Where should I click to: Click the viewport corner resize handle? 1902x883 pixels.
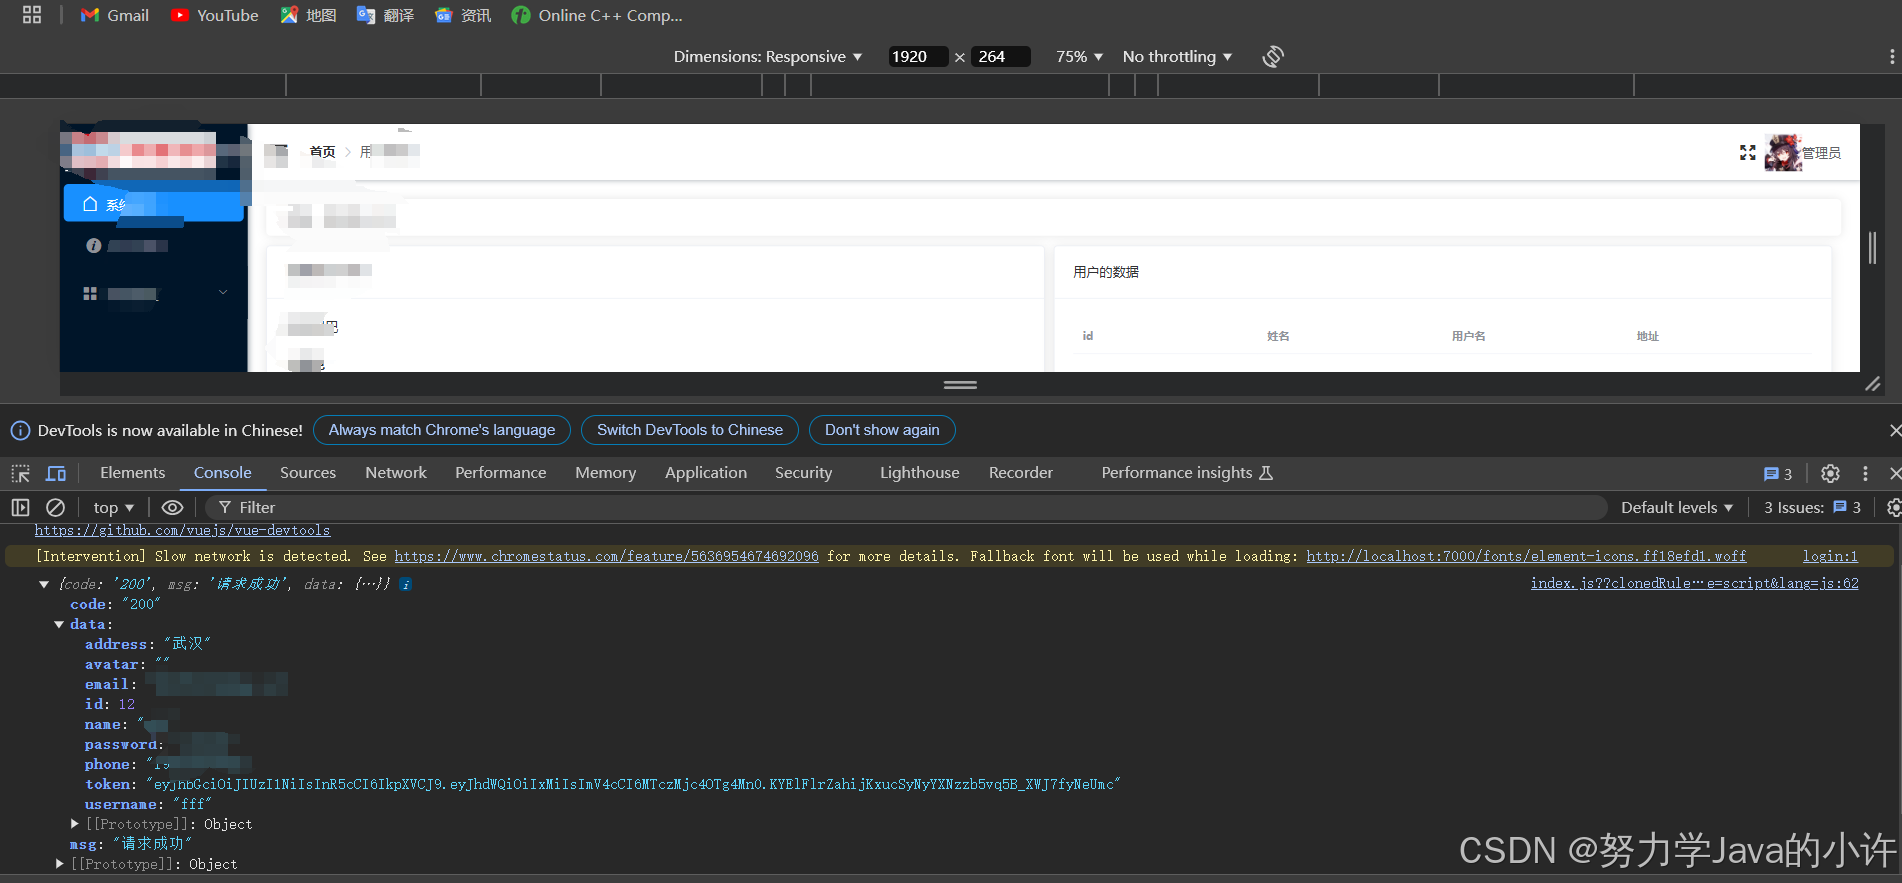tap(1872, 384)
